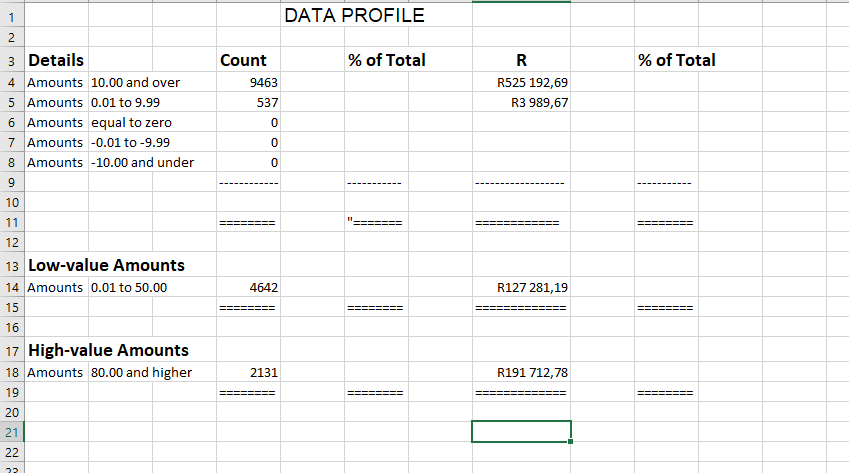The width and height of the screenshot is (849, 473).
Task: Select the R column header cell
Action: pos(521,60)
